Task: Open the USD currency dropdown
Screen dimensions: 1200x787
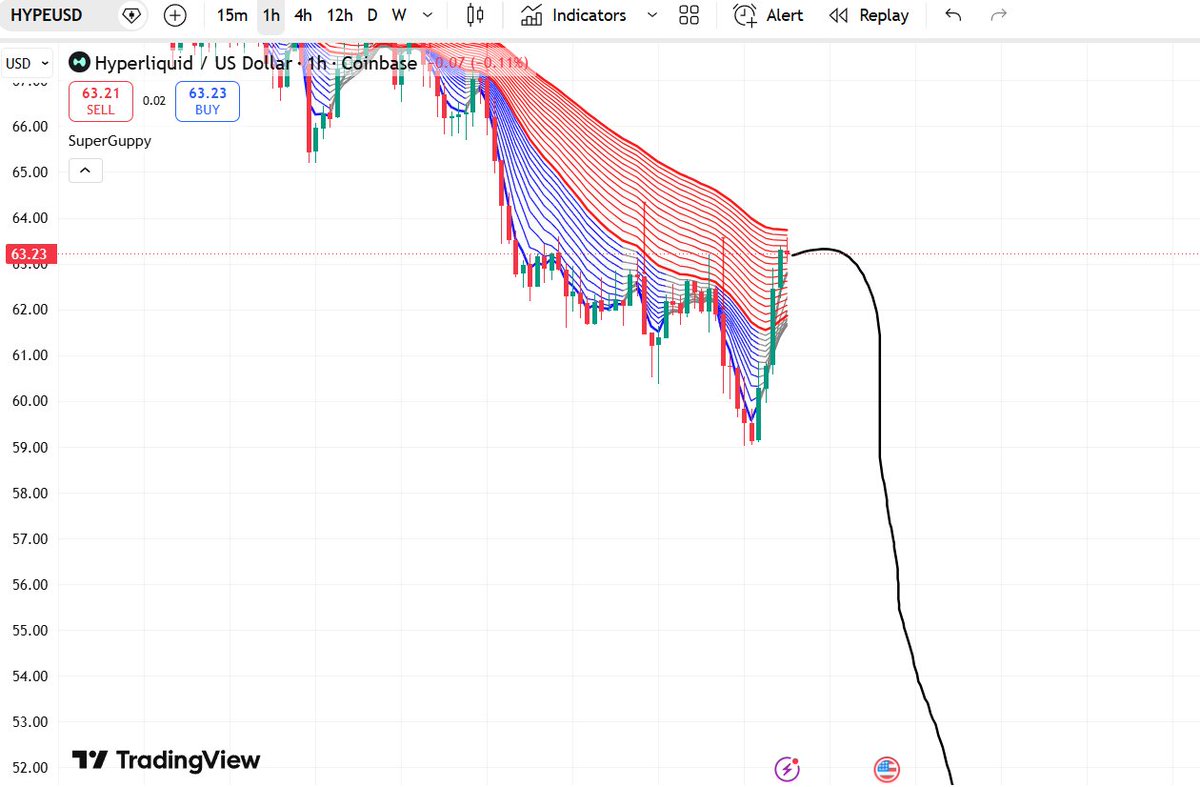Action: click(x=27, y=64)
